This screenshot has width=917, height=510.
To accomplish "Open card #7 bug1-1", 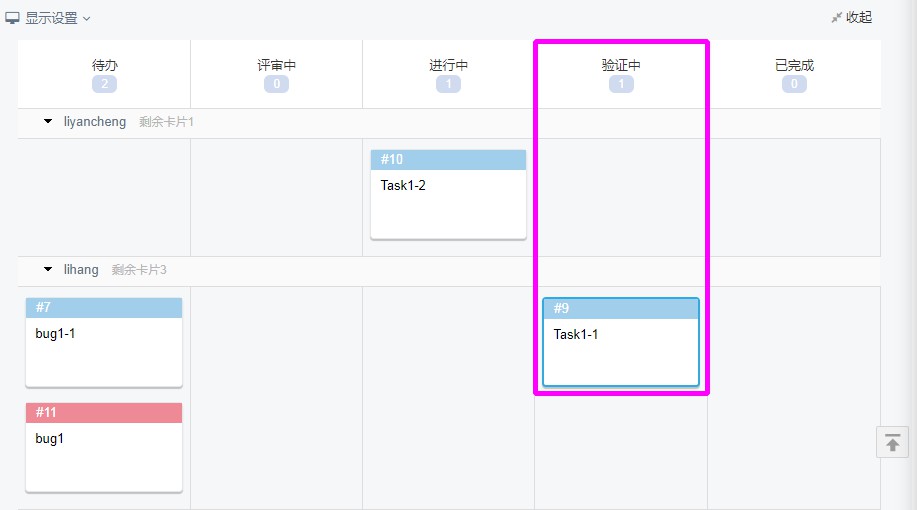I will (104, 342).
